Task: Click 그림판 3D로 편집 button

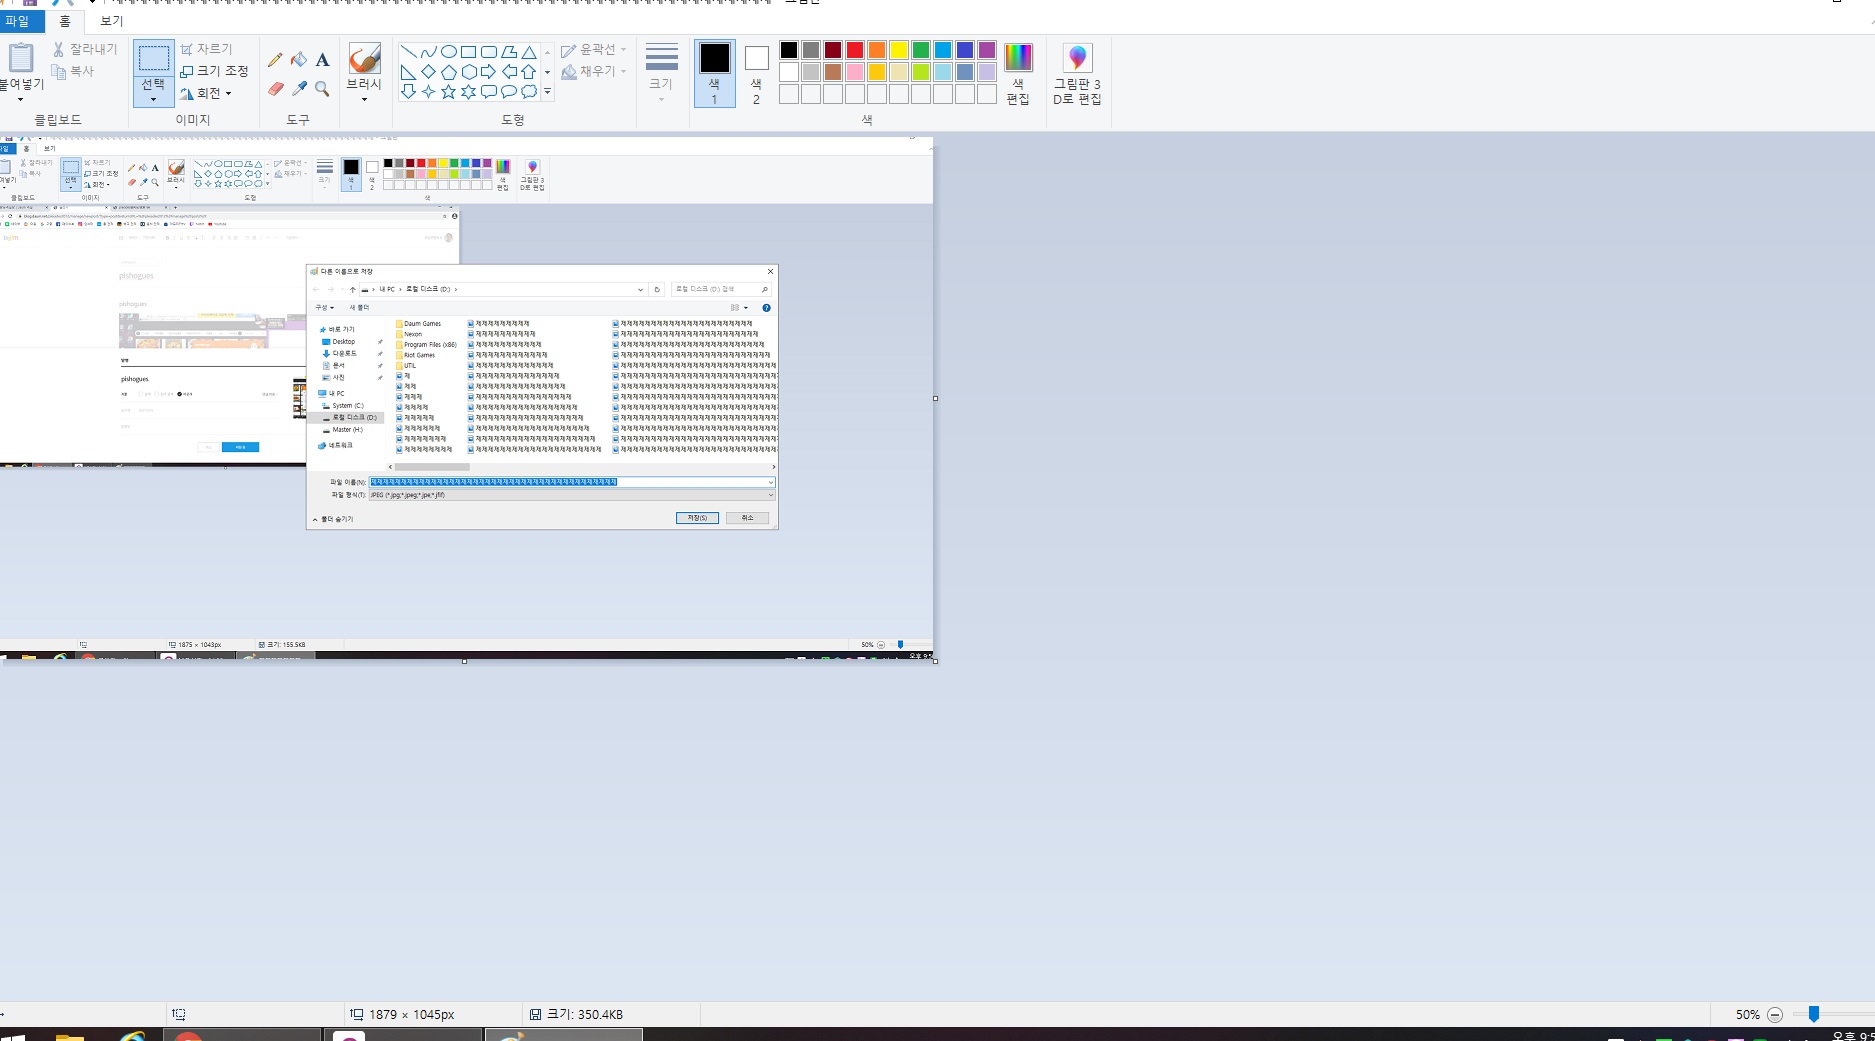Action: (x=1077, y=74)
